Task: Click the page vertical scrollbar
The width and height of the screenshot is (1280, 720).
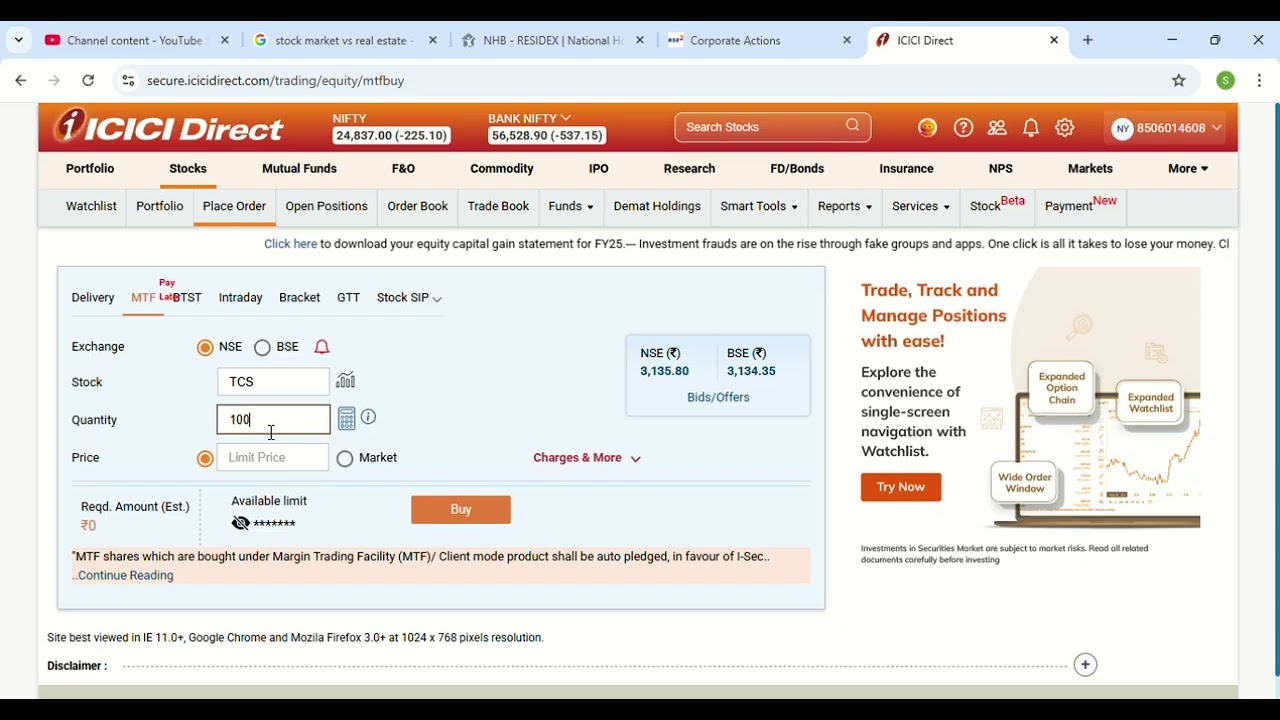Action: click(x=1275, y=390)
